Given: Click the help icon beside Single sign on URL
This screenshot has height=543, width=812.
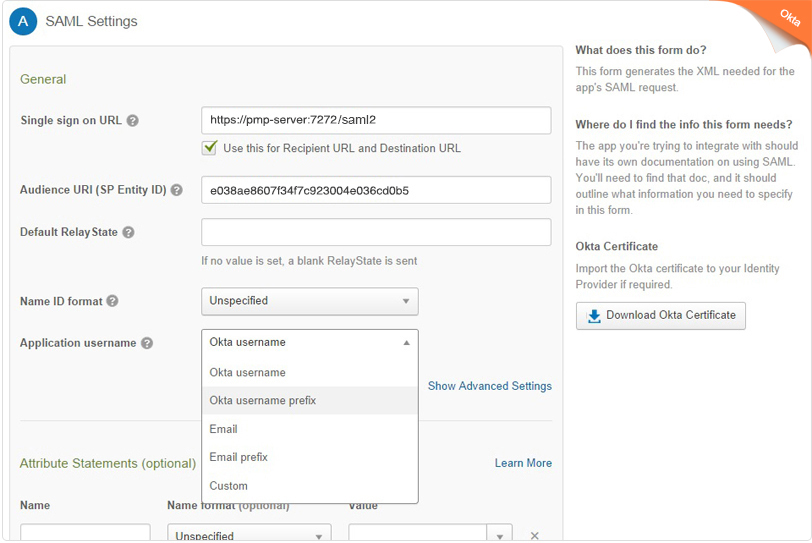Looking at the screenshot, I should click(x=133, y=121).
